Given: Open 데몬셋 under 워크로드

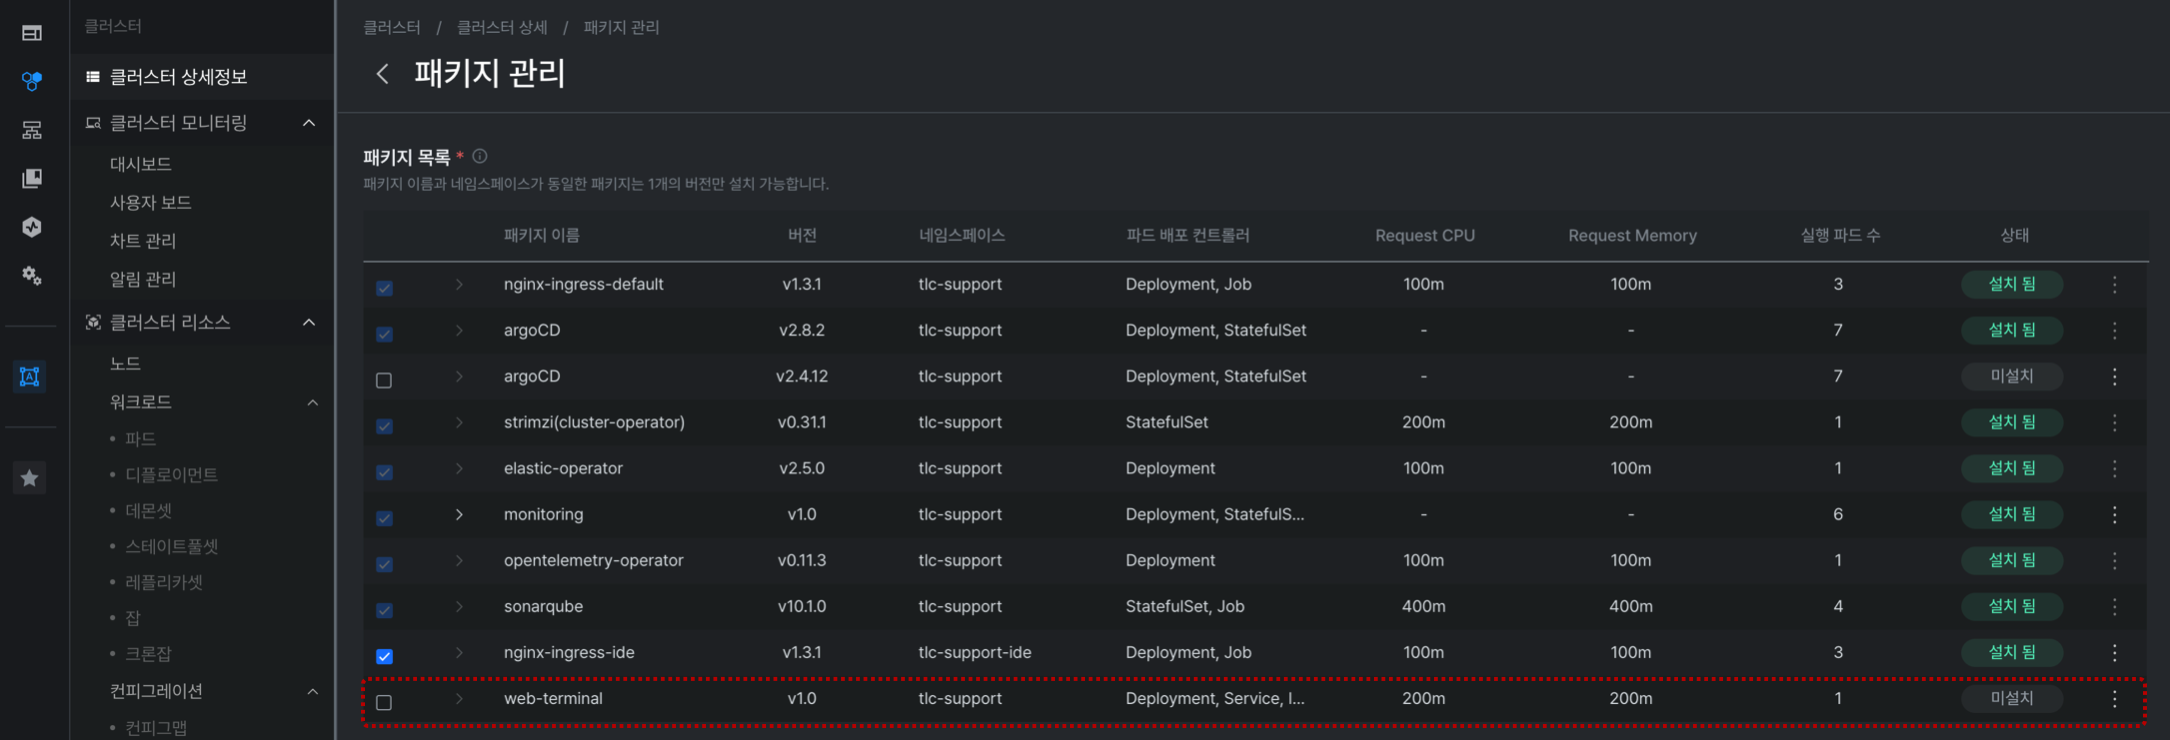Looking at the screenshot, I should coord(148,511).
